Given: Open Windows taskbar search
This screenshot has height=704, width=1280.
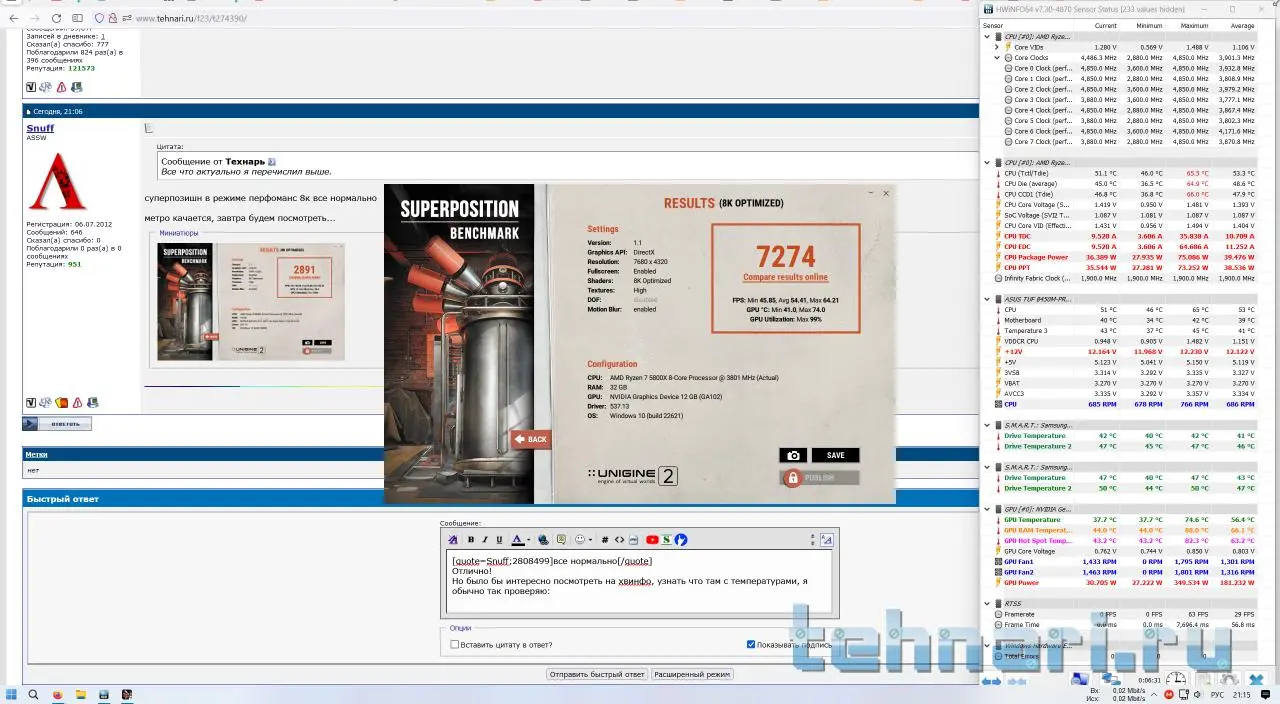Looking at the screenshot, I should coord(34,694).
